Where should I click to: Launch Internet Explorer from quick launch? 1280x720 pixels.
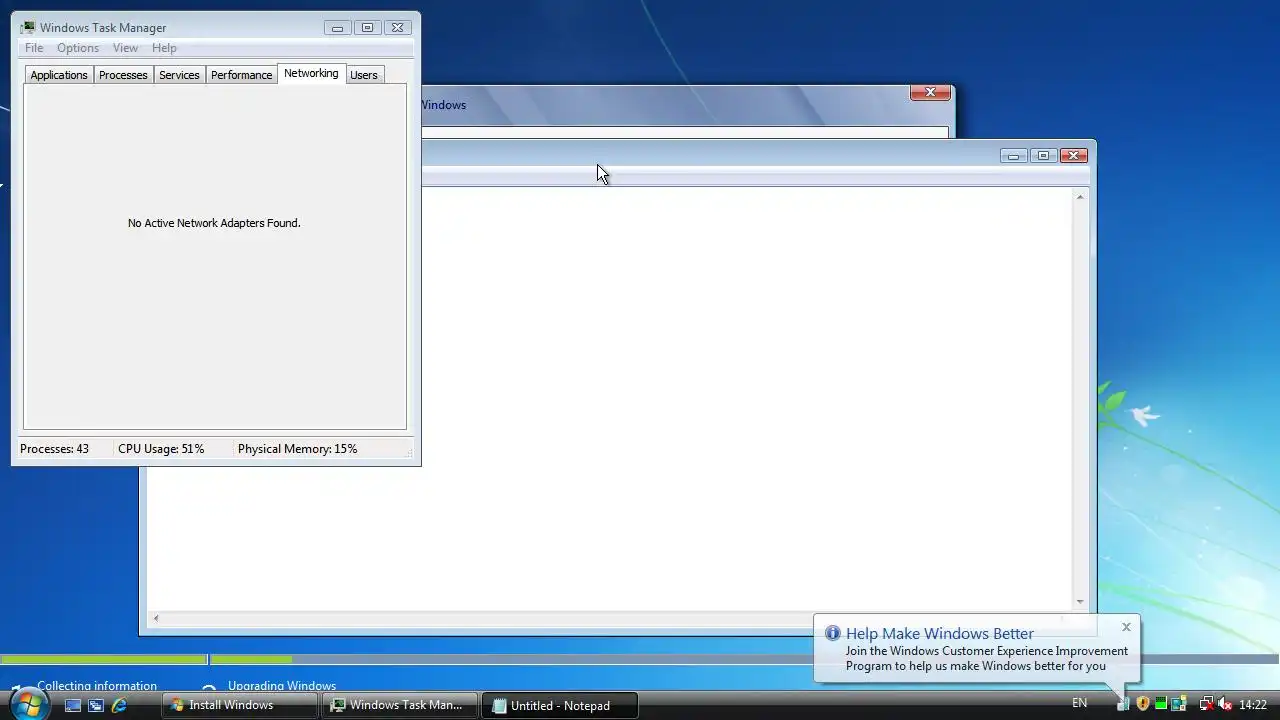(119, 705)
